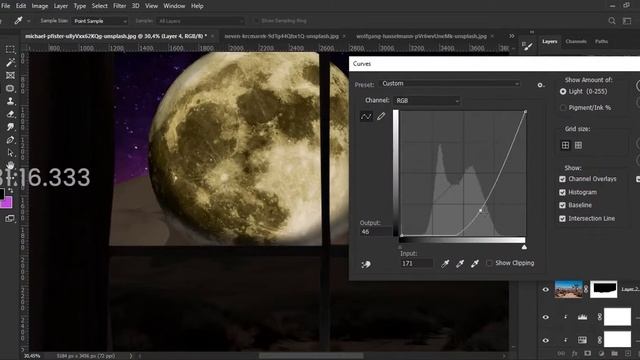Click the change screen mode icon
640x360 pixels.
click(10, 219)
